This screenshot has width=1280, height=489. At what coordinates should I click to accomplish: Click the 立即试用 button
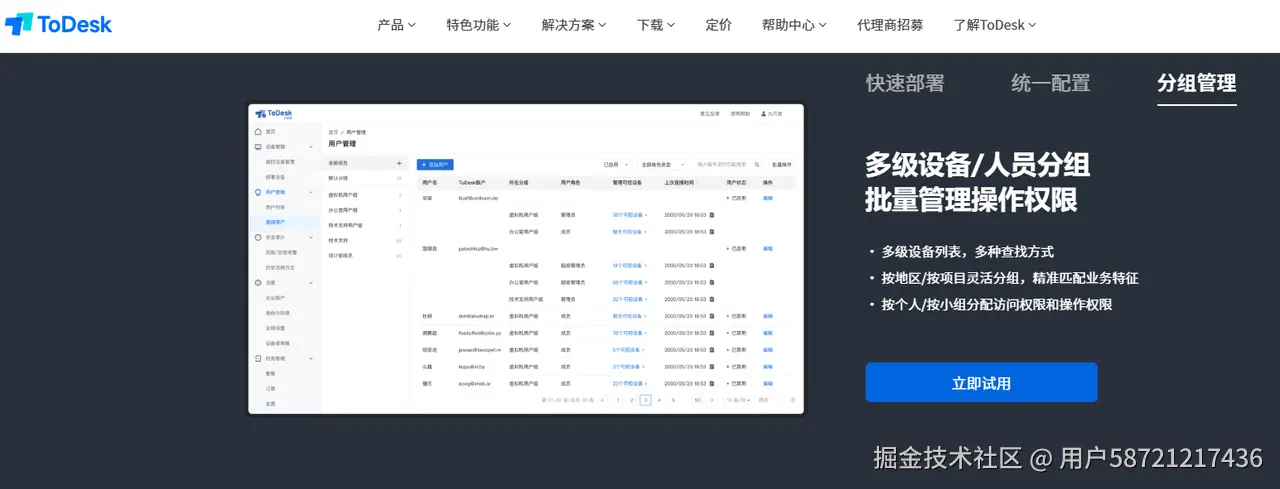tap(981, 383)
